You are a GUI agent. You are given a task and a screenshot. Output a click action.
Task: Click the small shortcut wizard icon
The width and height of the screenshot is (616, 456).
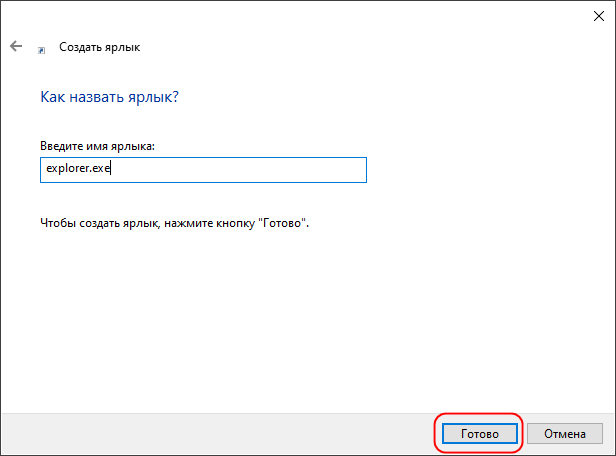click(41, 50)
